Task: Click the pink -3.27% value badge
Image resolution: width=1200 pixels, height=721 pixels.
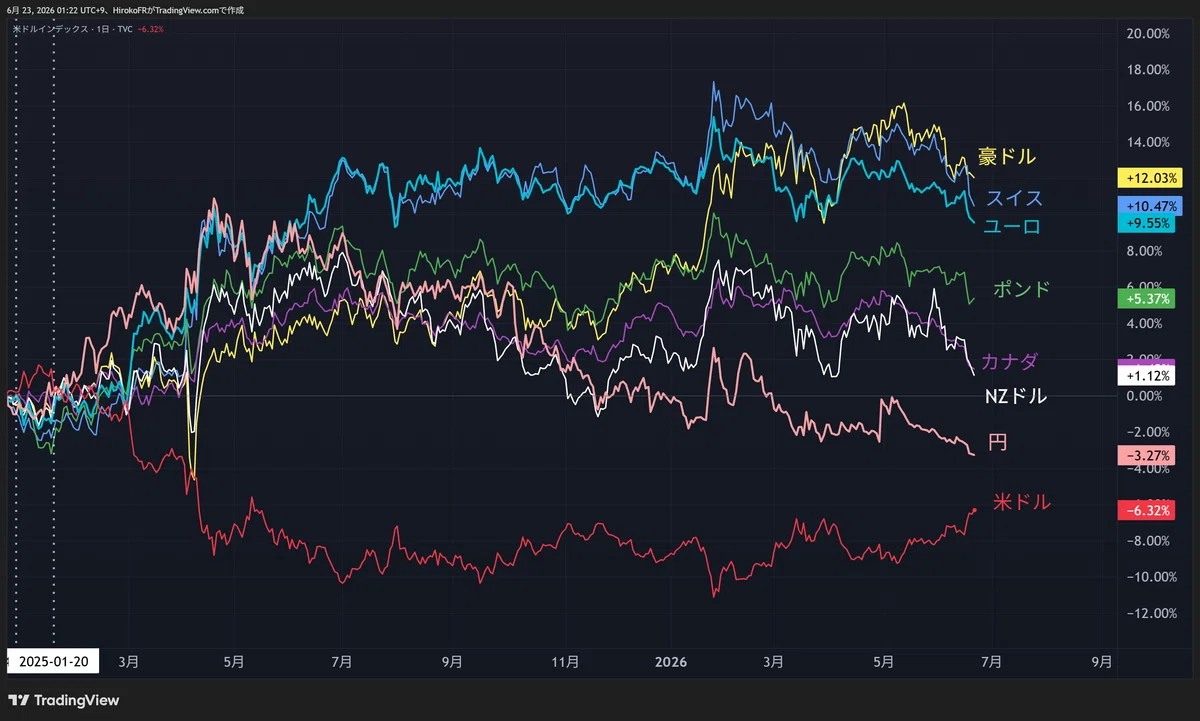Action: pyautogui.click(x=1146, y=456)
